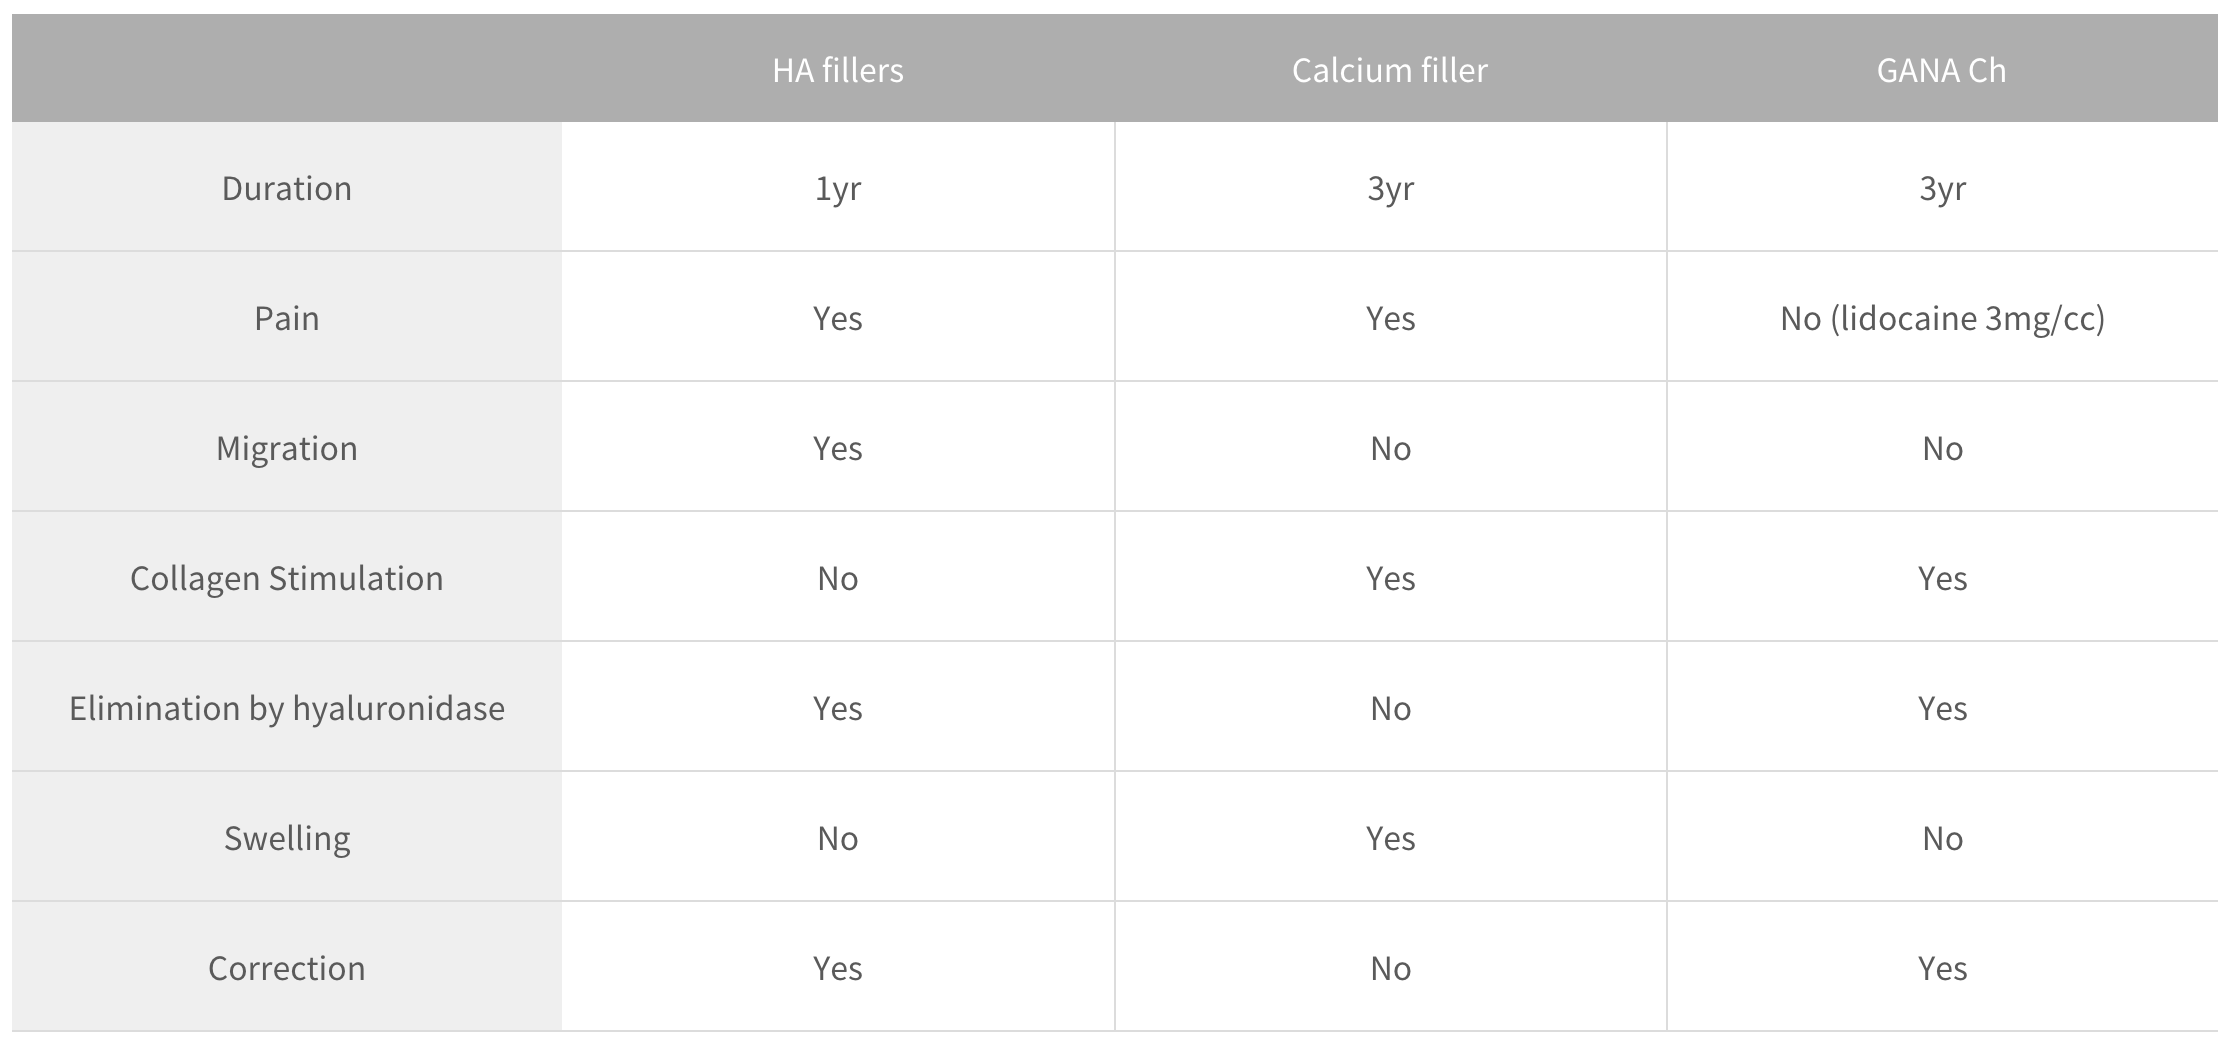The height and width of the screenshot is (1050, 2234).
Task: Click the Calcium filler Swelling Yes cell
Action: click(1390, 838)
